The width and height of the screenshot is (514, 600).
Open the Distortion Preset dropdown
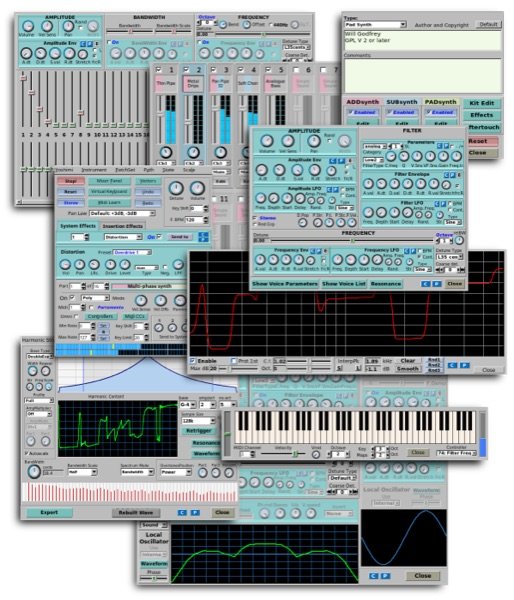pyautogui.click(x=132, y=252)
